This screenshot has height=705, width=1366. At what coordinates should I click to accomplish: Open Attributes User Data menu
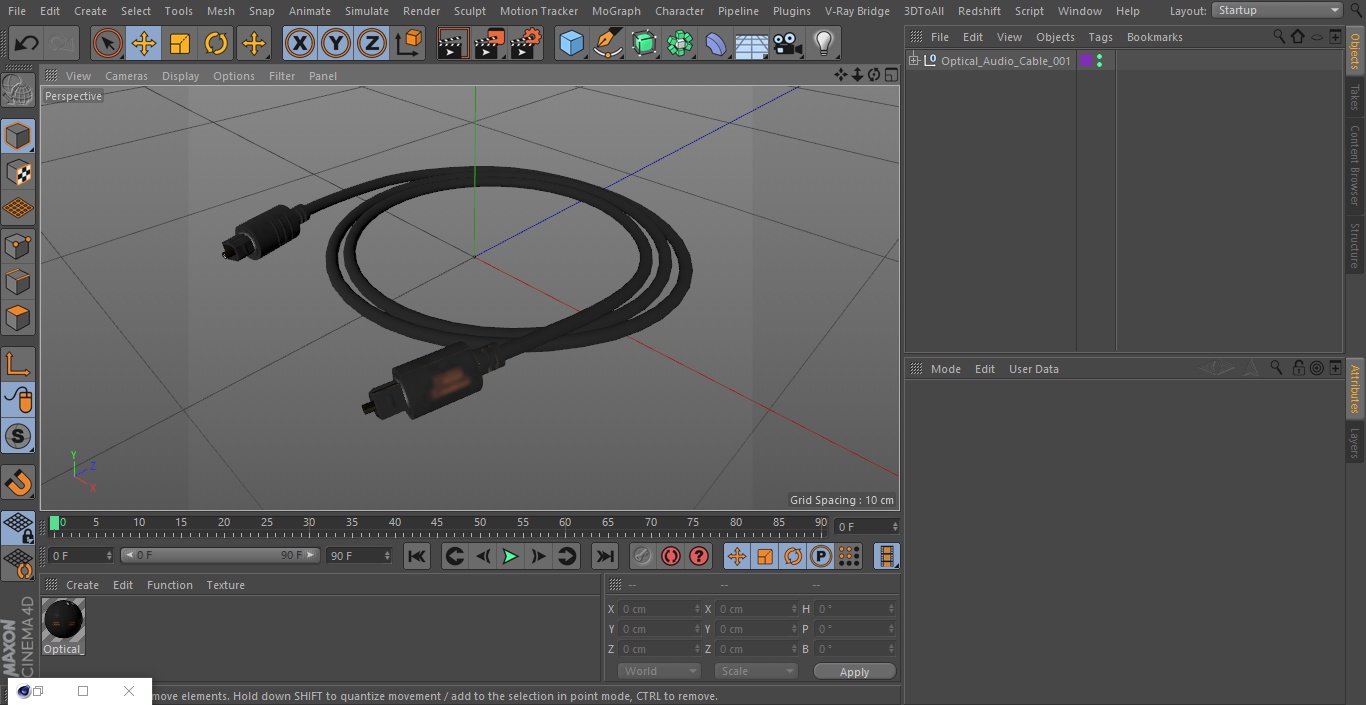1033,369
